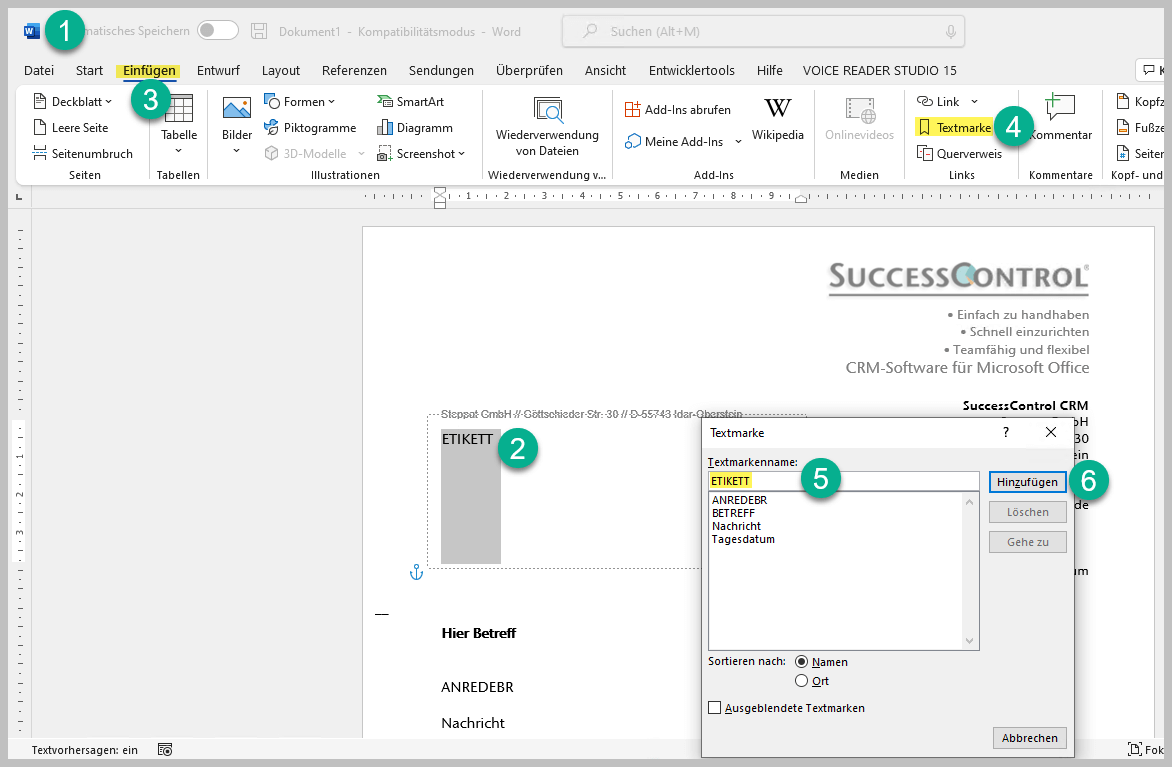The width and height of the screenshot is (1172, 767).
Task: Click the Wikipedia add-in icon
Action: 777,110
